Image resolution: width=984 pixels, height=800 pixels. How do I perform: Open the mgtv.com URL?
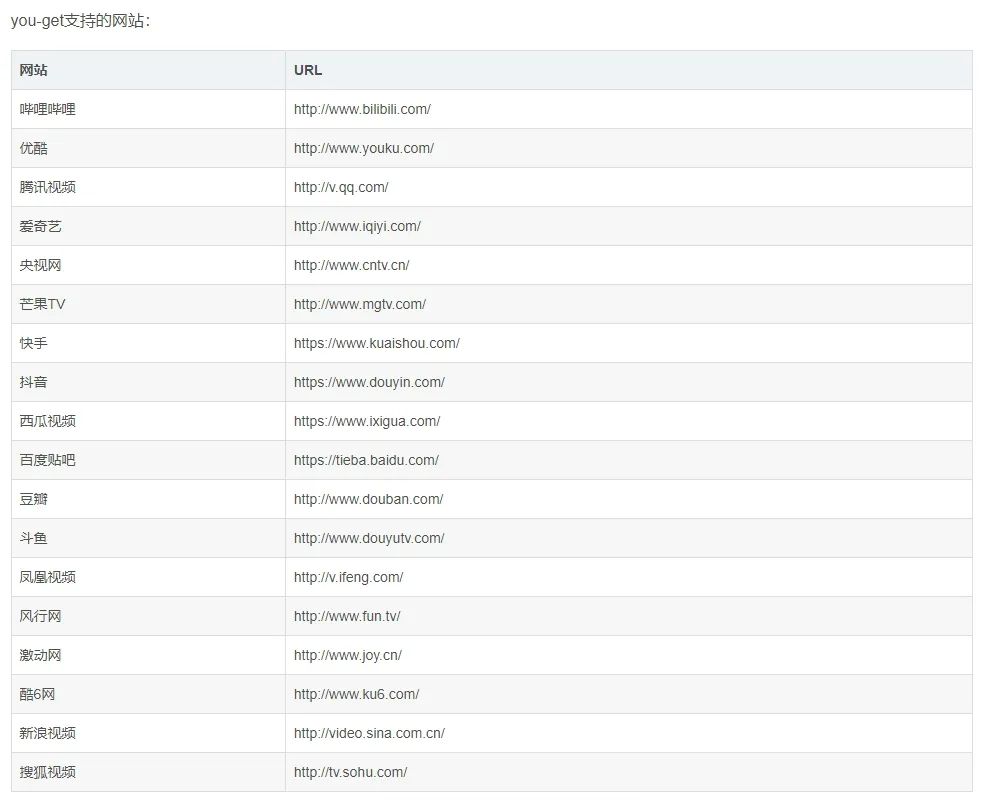(359, 304)
